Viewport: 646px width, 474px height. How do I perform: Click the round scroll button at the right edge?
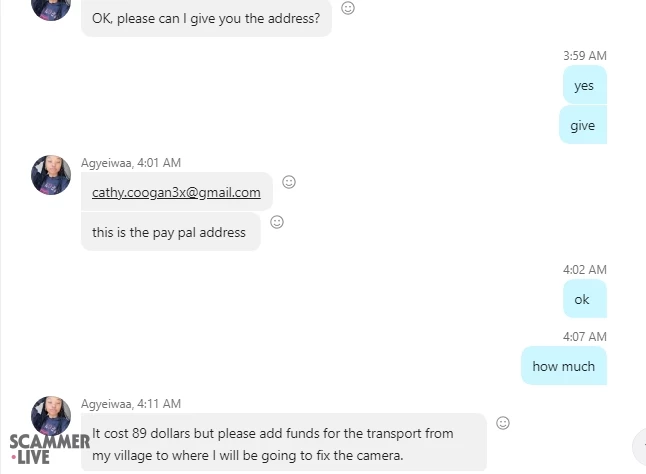click(640, 446)
